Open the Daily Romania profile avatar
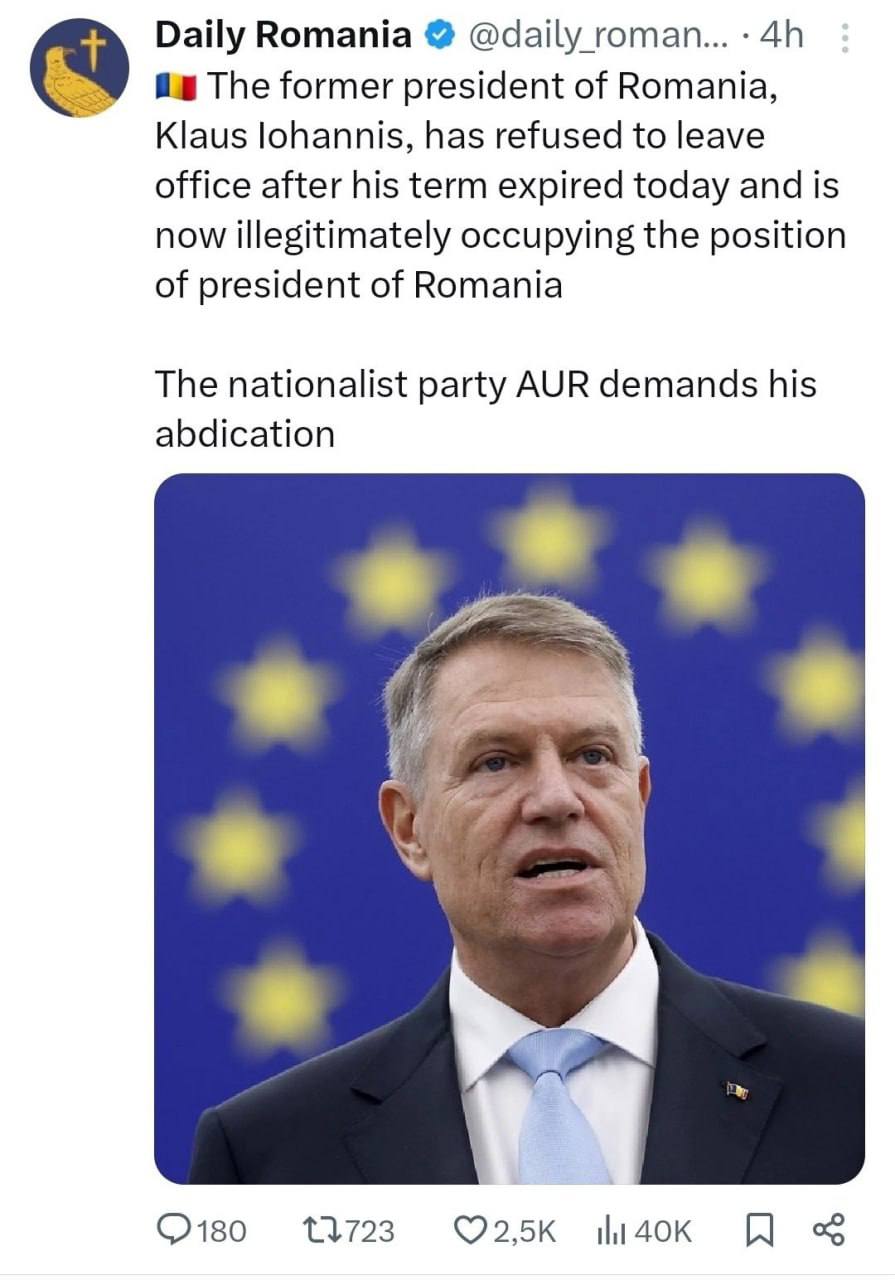This screenshot has width=895, height=1280. pos(79,67)
